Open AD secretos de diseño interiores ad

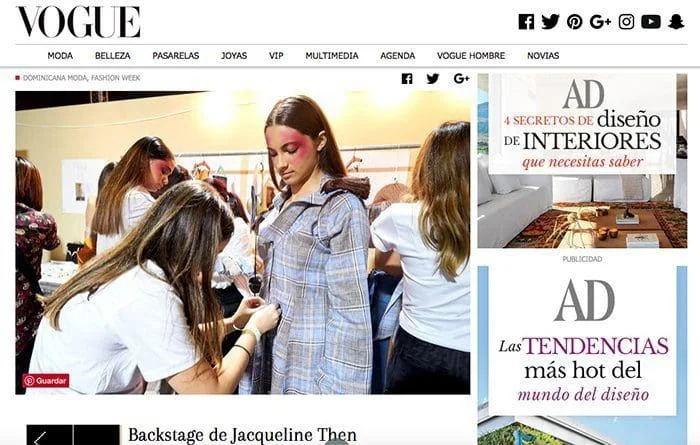point(582,161)
